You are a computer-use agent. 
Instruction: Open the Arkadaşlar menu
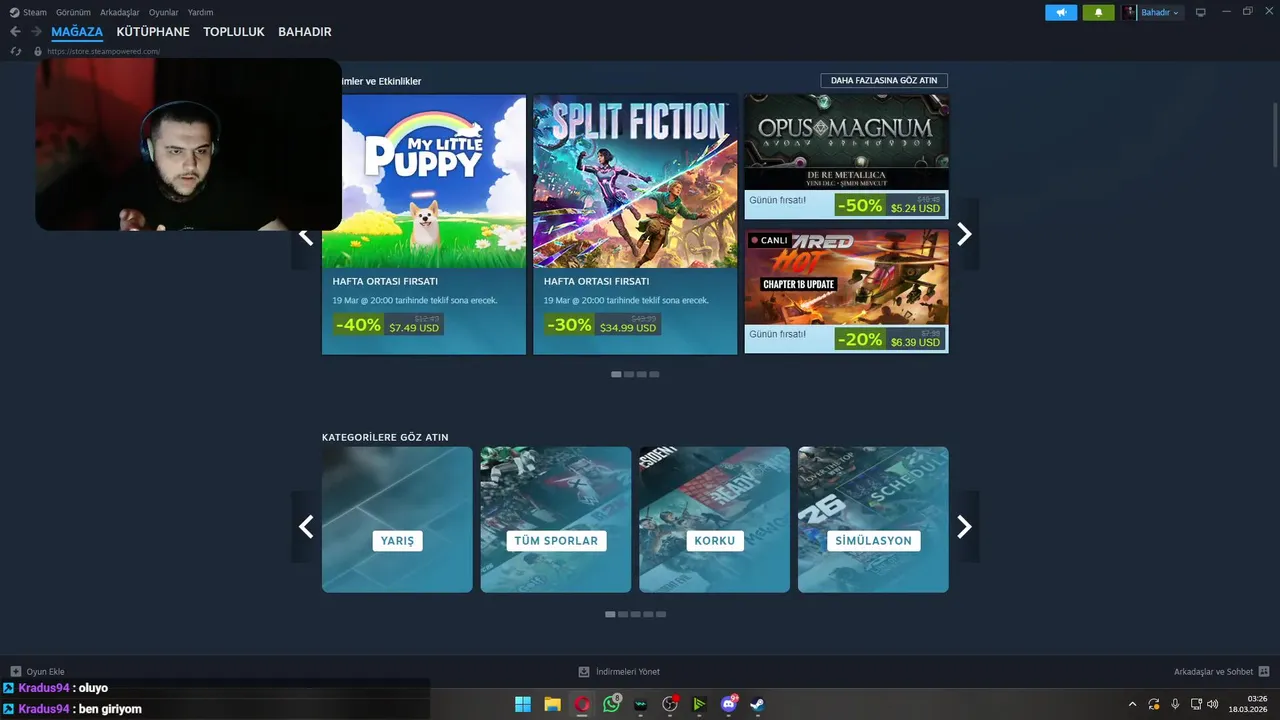[x=120, y=13]
